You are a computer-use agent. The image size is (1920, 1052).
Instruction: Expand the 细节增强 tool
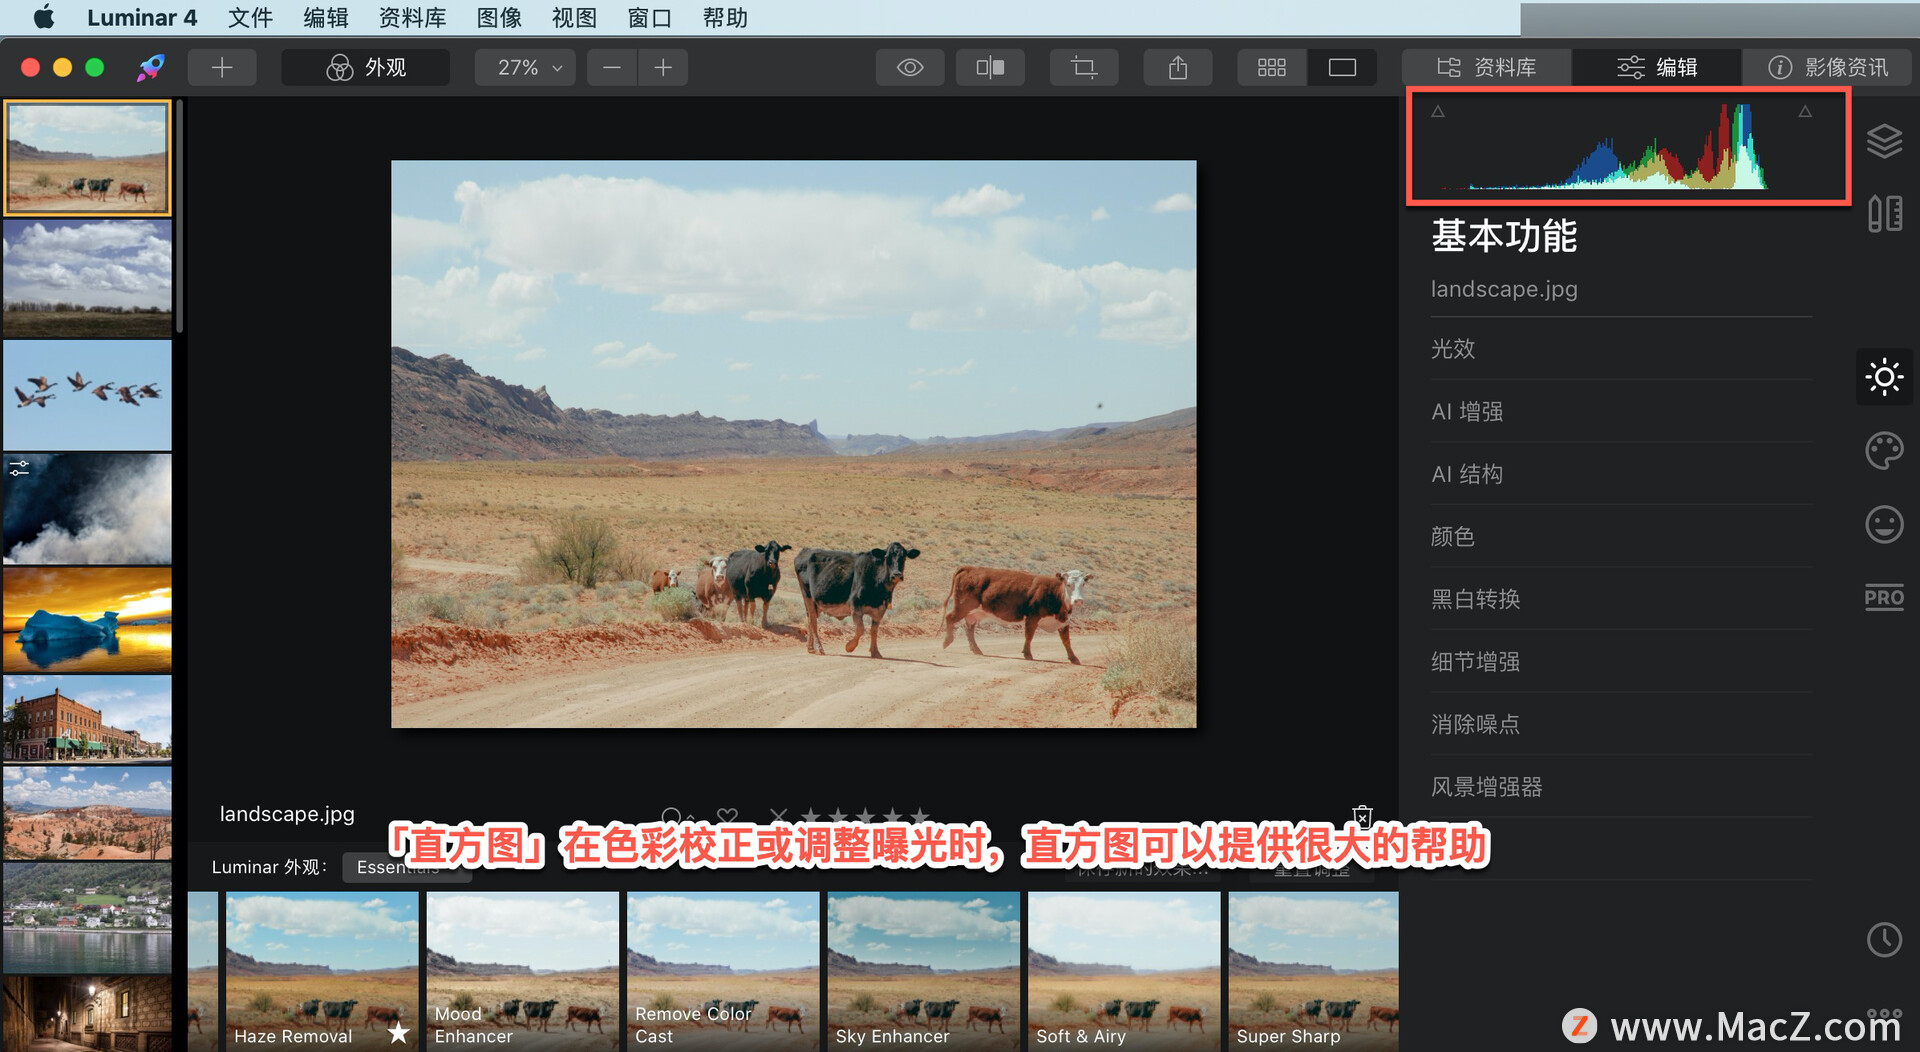1621,661
